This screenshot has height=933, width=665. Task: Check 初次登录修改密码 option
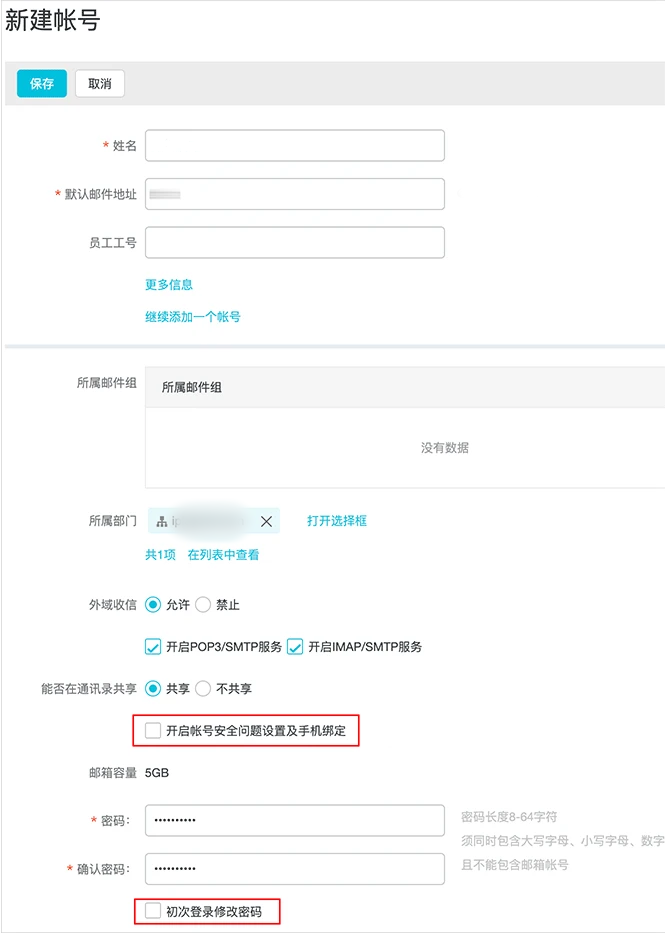[x=152, y=911]
